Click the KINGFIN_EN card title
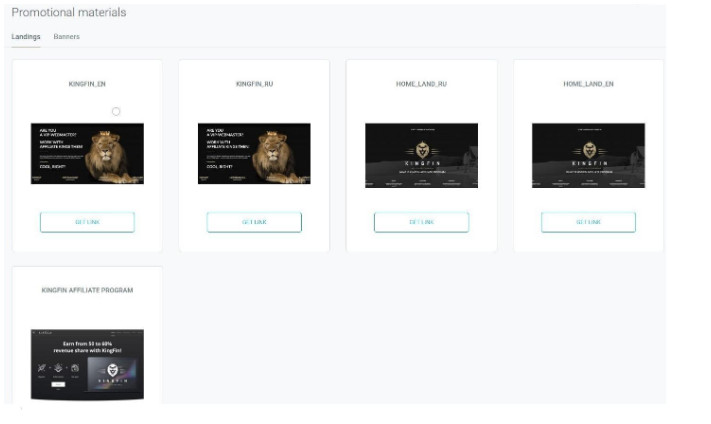This screenshot has height=424, width=711. (87, 84)
